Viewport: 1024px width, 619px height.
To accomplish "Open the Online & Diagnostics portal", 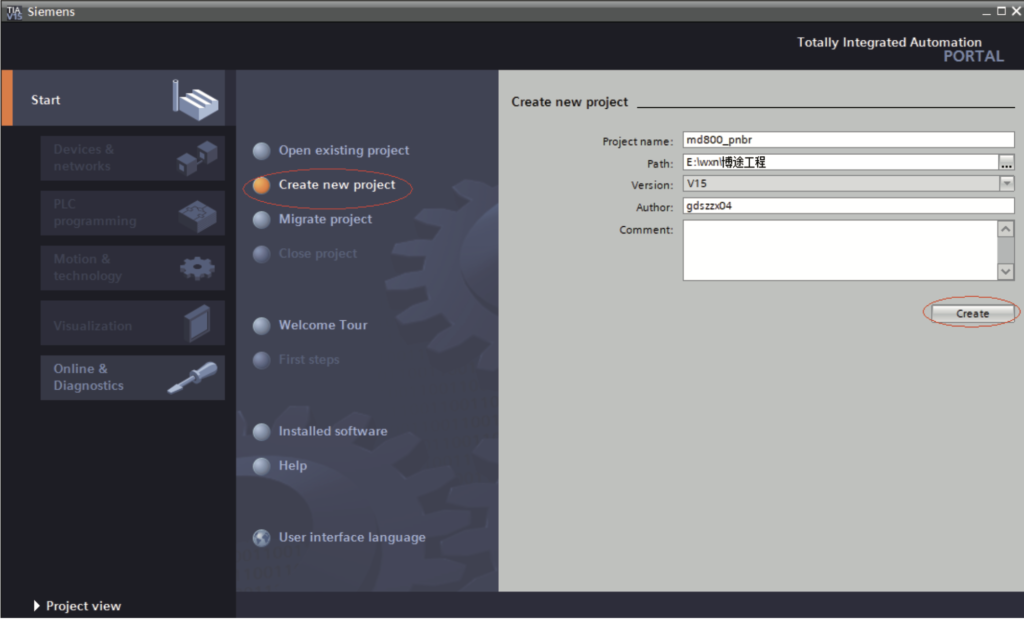I will pos(90,377).
